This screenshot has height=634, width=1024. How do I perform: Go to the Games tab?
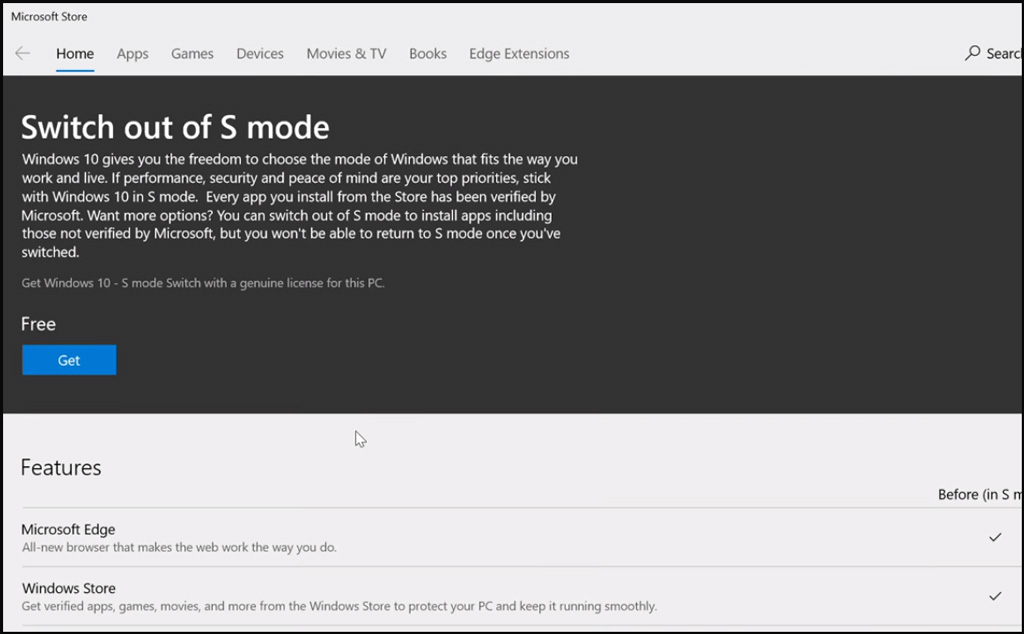(192, 54)
